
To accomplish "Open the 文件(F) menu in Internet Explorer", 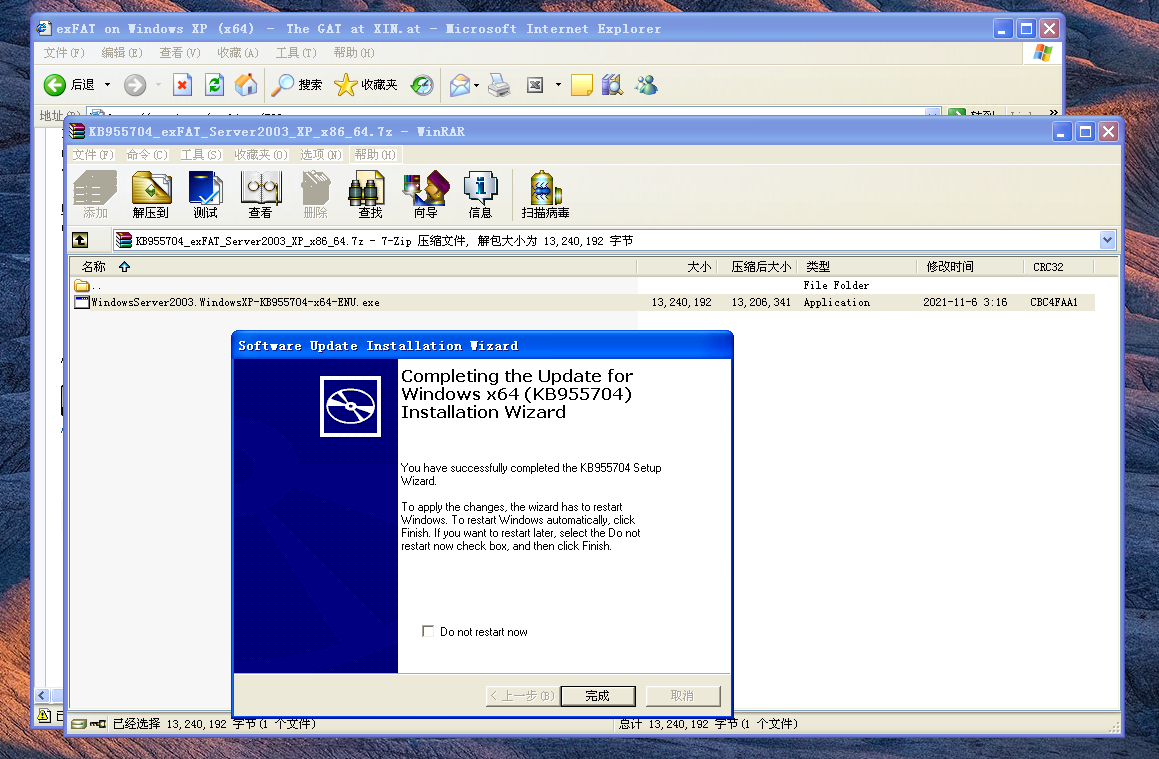I will pyautogui.click(x=64, y=53).
